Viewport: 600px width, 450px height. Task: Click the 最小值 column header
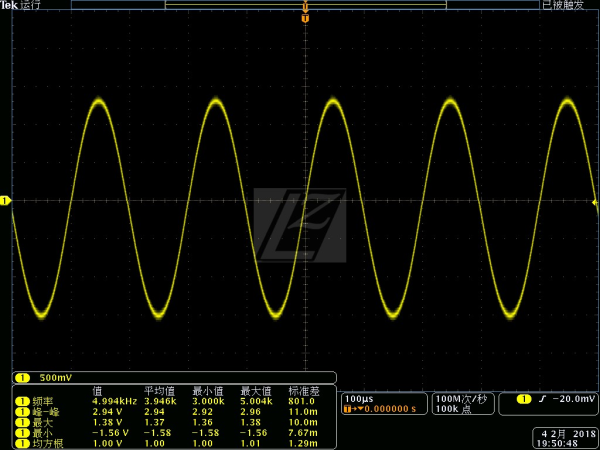(207, 391)
